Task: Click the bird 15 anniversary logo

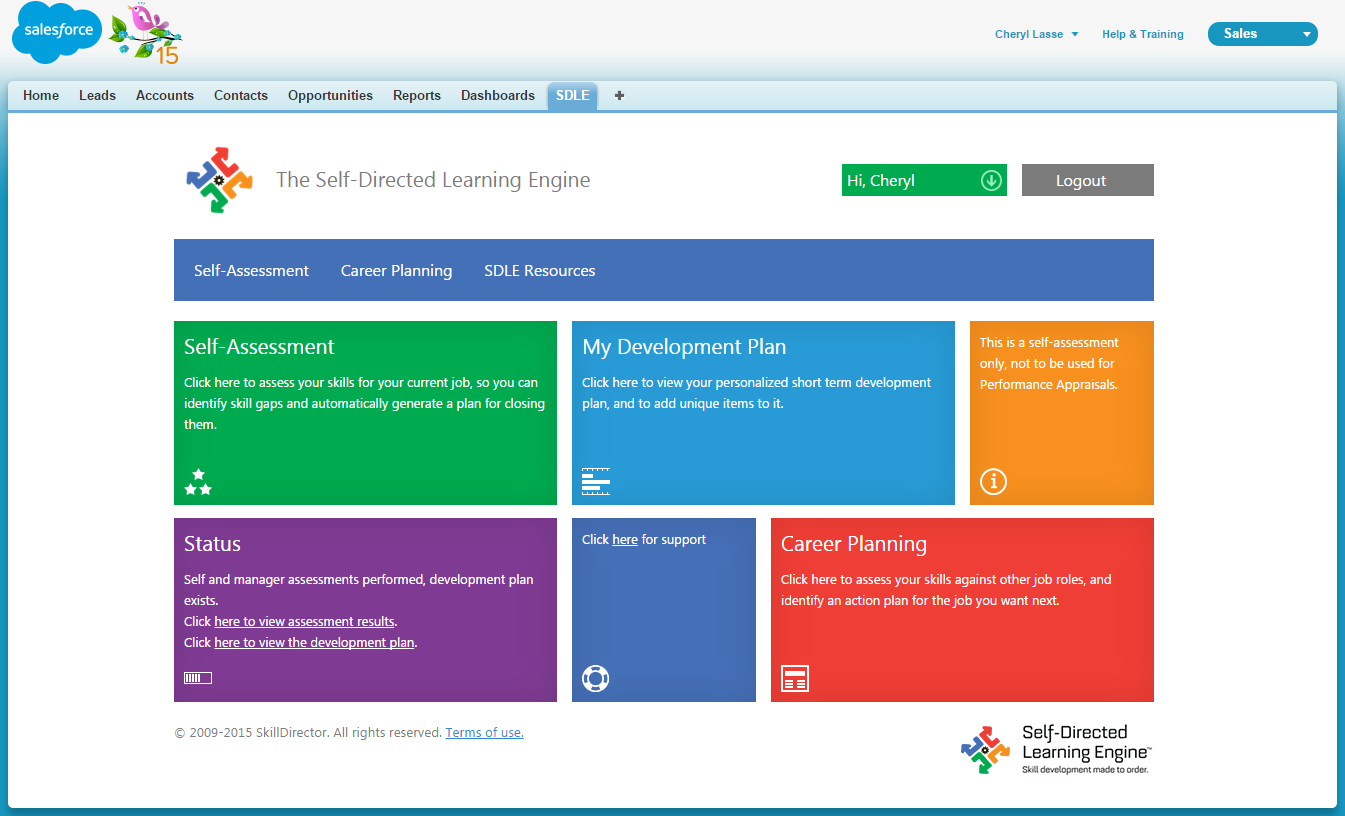Action: 144,34
